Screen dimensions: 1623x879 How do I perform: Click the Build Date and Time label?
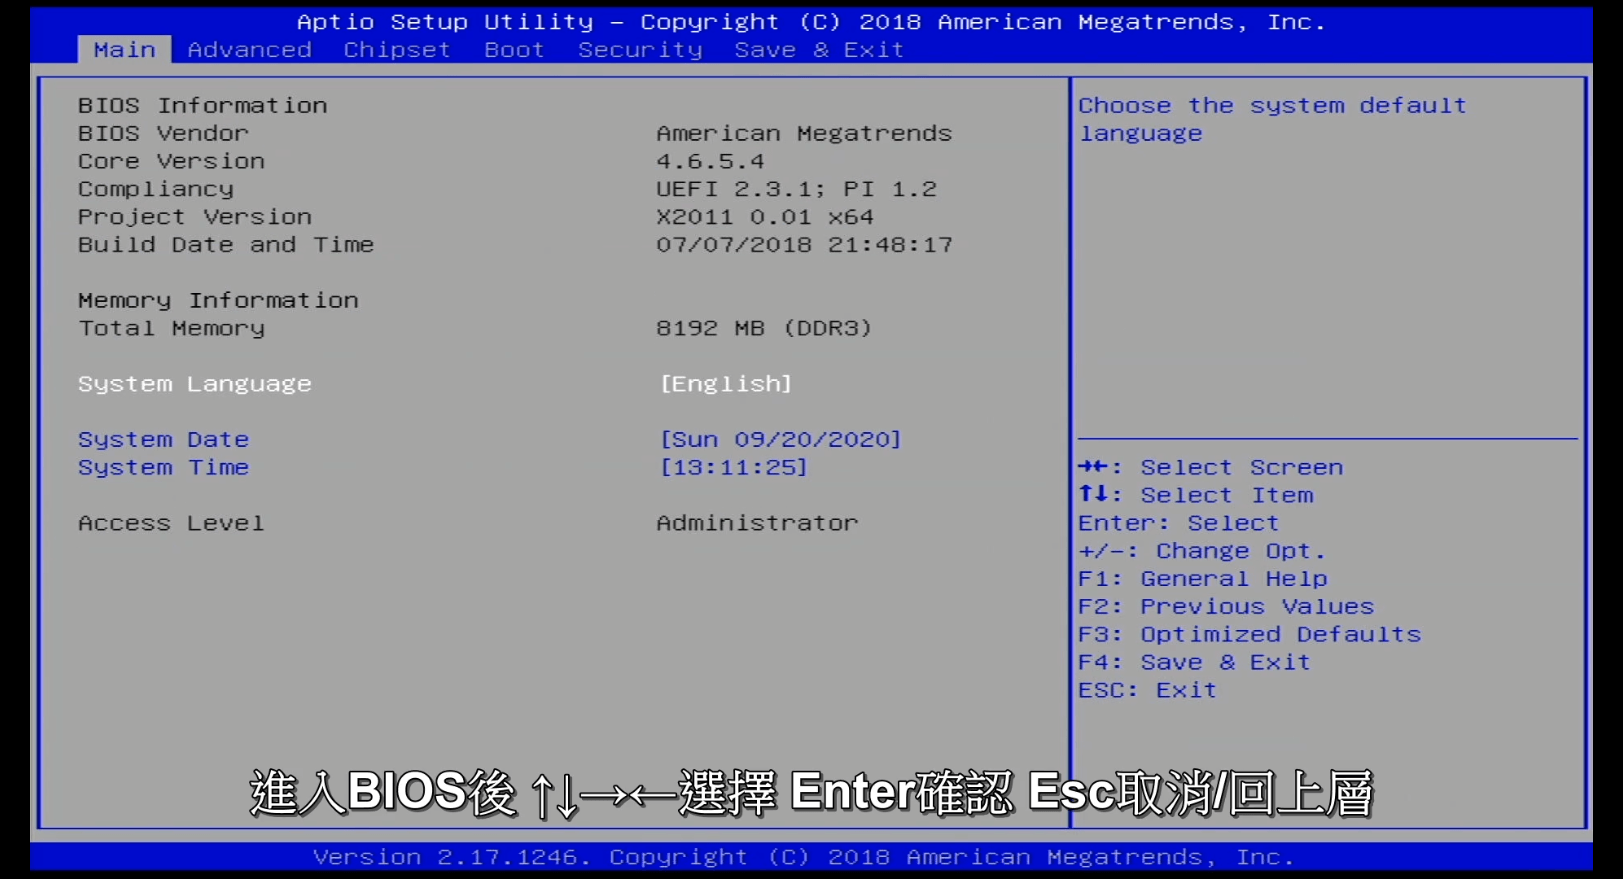[x=226, y=245]
